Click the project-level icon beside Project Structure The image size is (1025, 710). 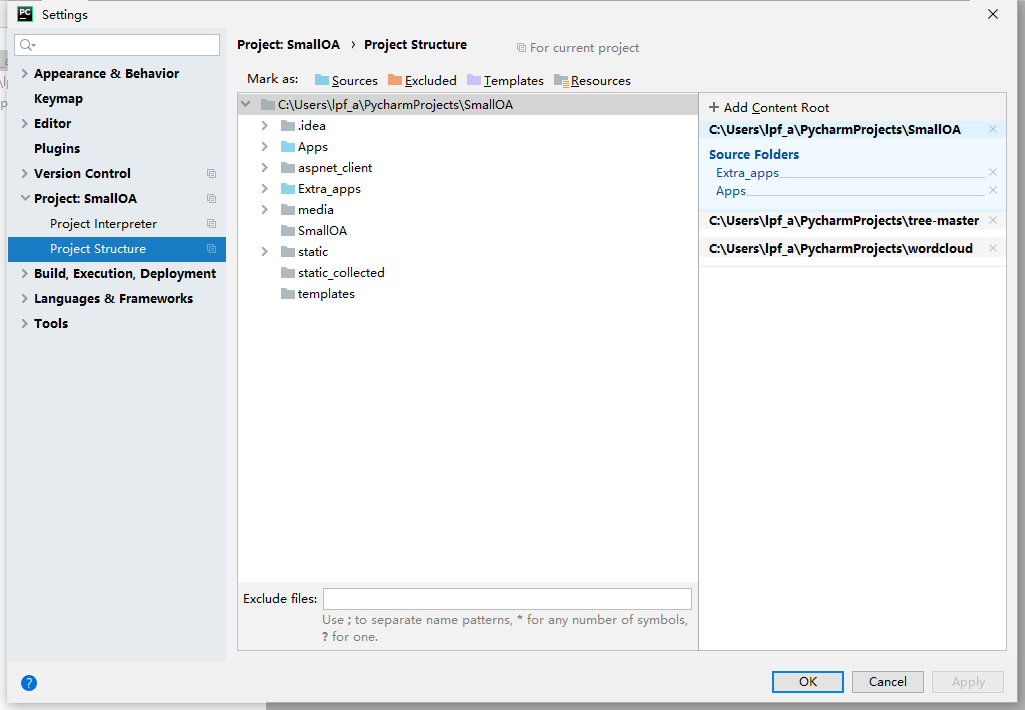[211, 248]
